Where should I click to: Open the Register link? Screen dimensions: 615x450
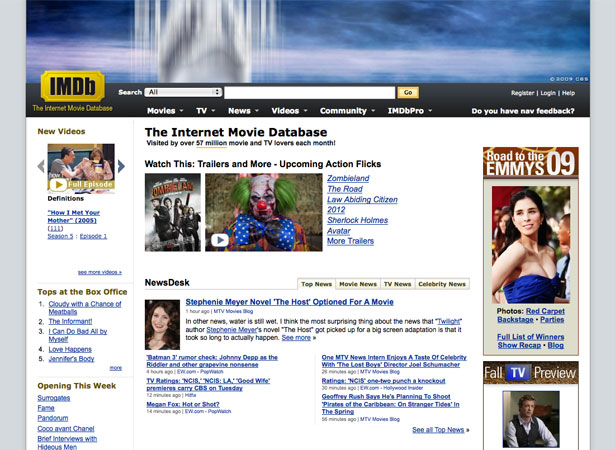click(x=522, y=93)
